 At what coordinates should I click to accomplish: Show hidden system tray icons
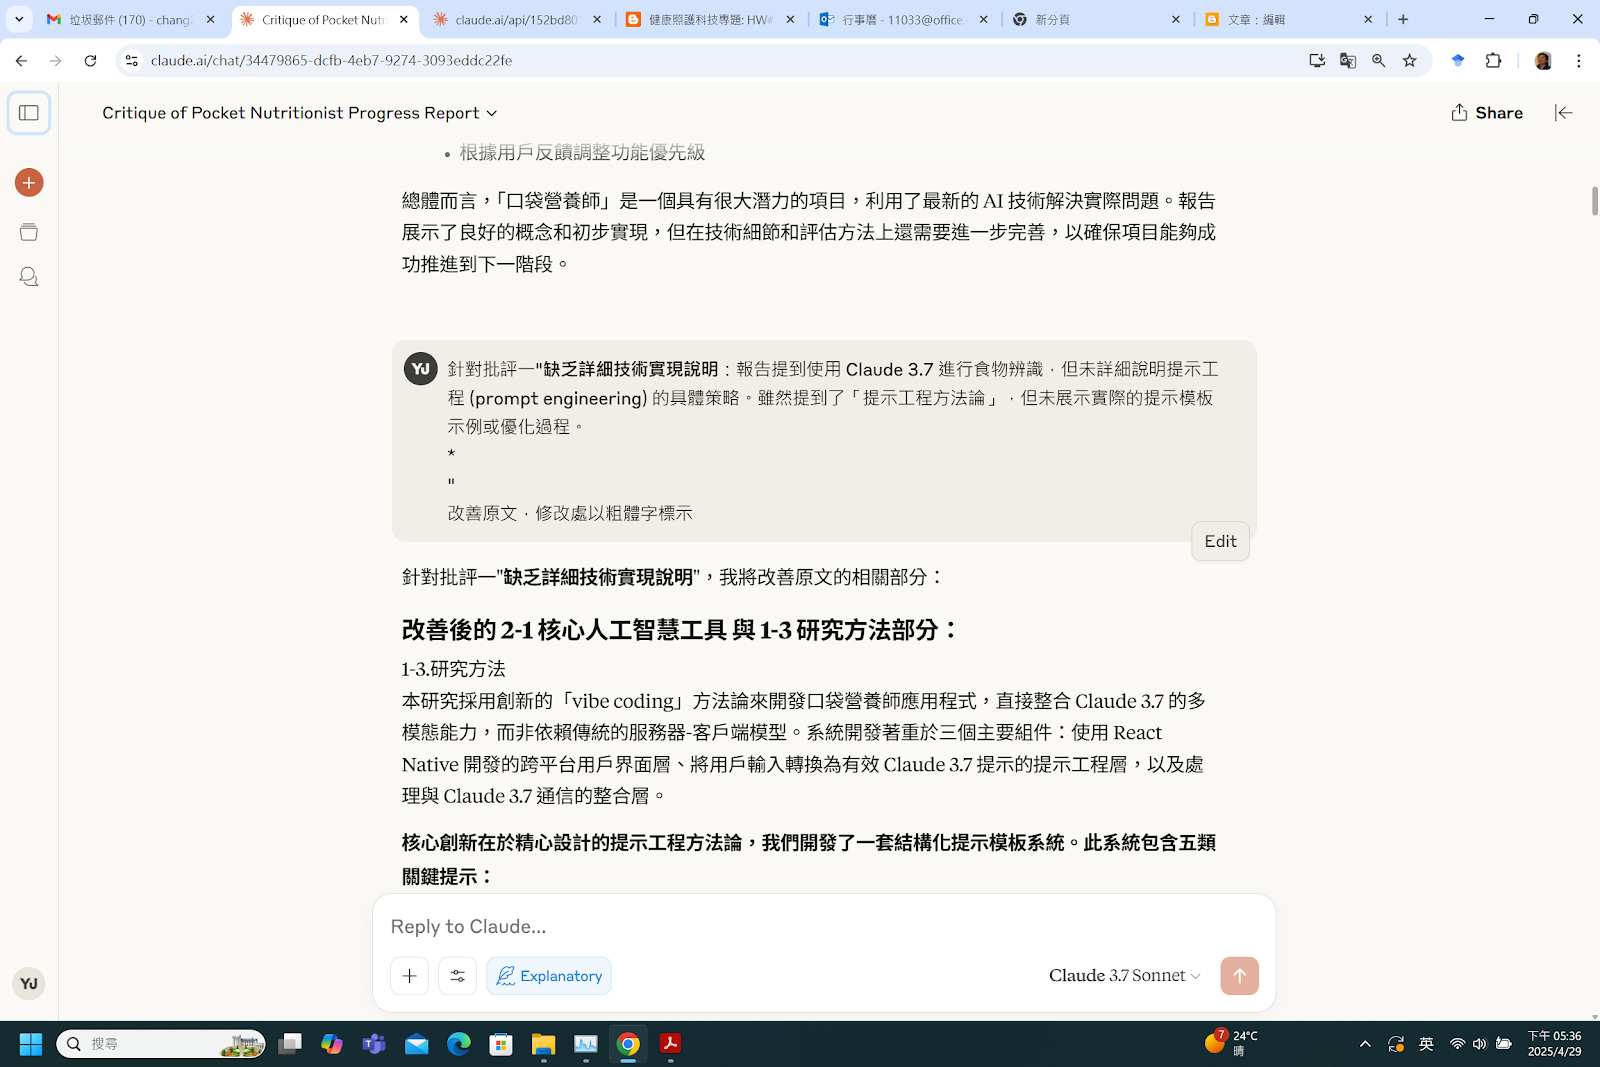click(1365, 1044)
